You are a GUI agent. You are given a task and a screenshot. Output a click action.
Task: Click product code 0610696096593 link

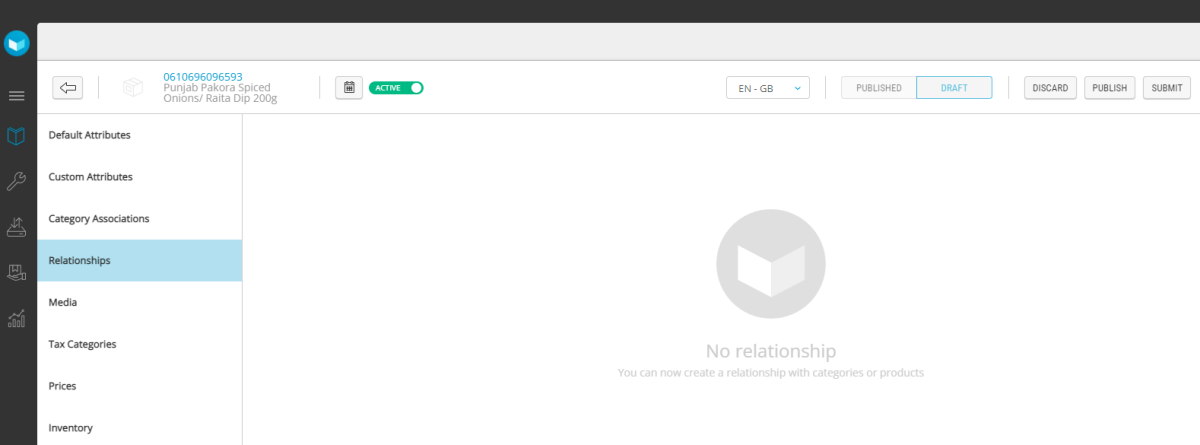tap(202, 77)
